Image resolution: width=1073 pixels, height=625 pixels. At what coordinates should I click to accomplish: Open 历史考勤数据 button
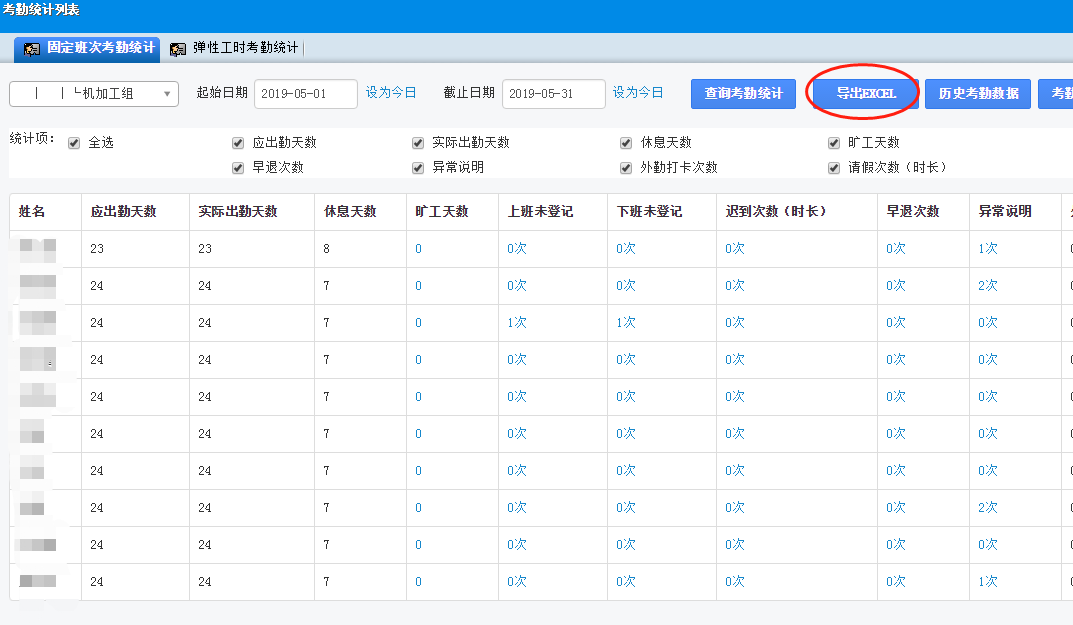pyautogui.click(x=978, y=93)
